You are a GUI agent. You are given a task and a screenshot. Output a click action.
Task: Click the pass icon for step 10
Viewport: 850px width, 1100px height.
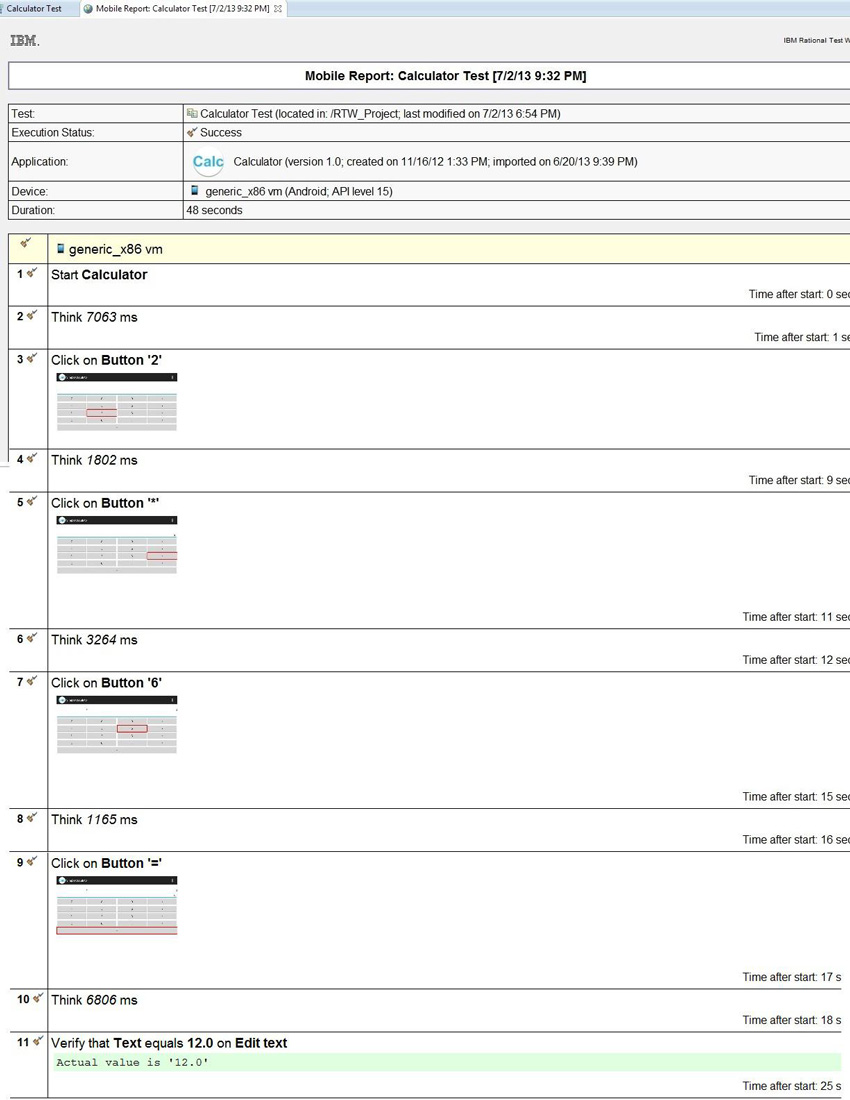pos(38,998)
